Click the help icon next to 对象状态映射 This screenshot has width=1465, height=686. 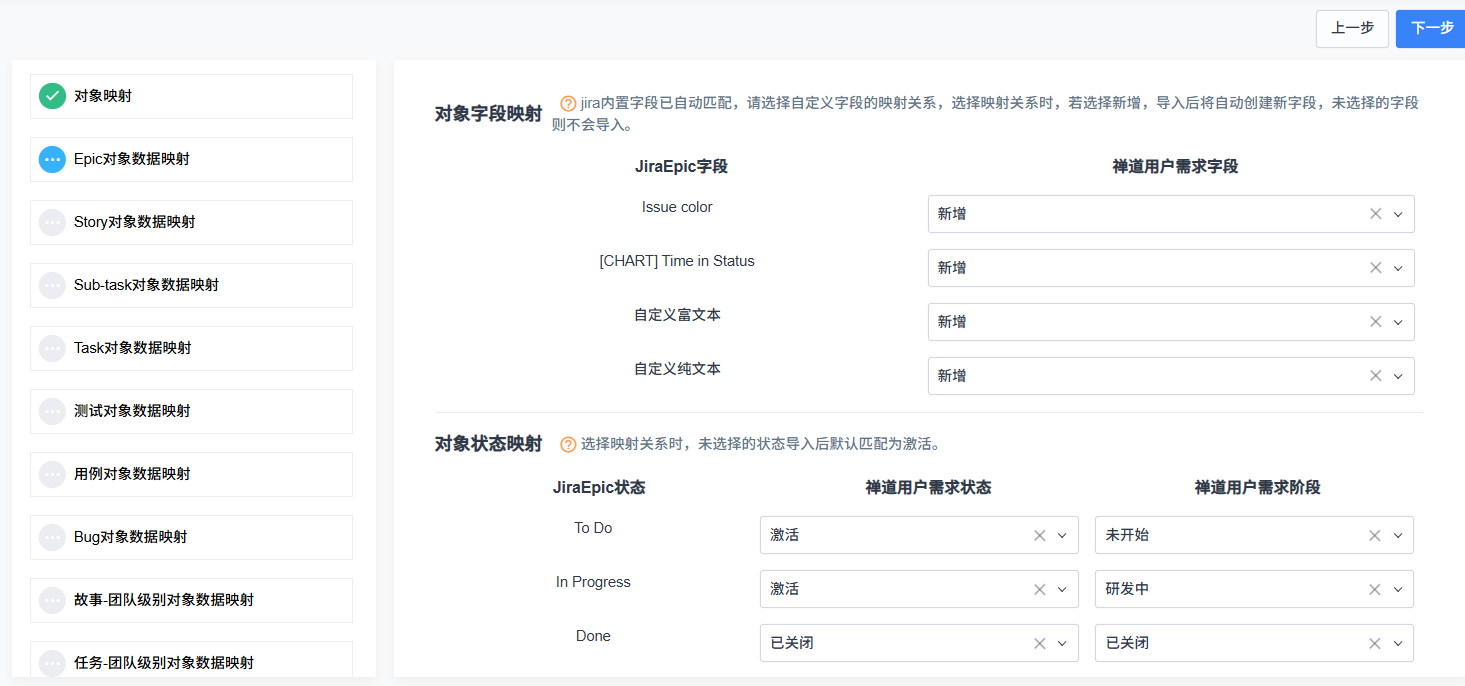click(568, 444)
